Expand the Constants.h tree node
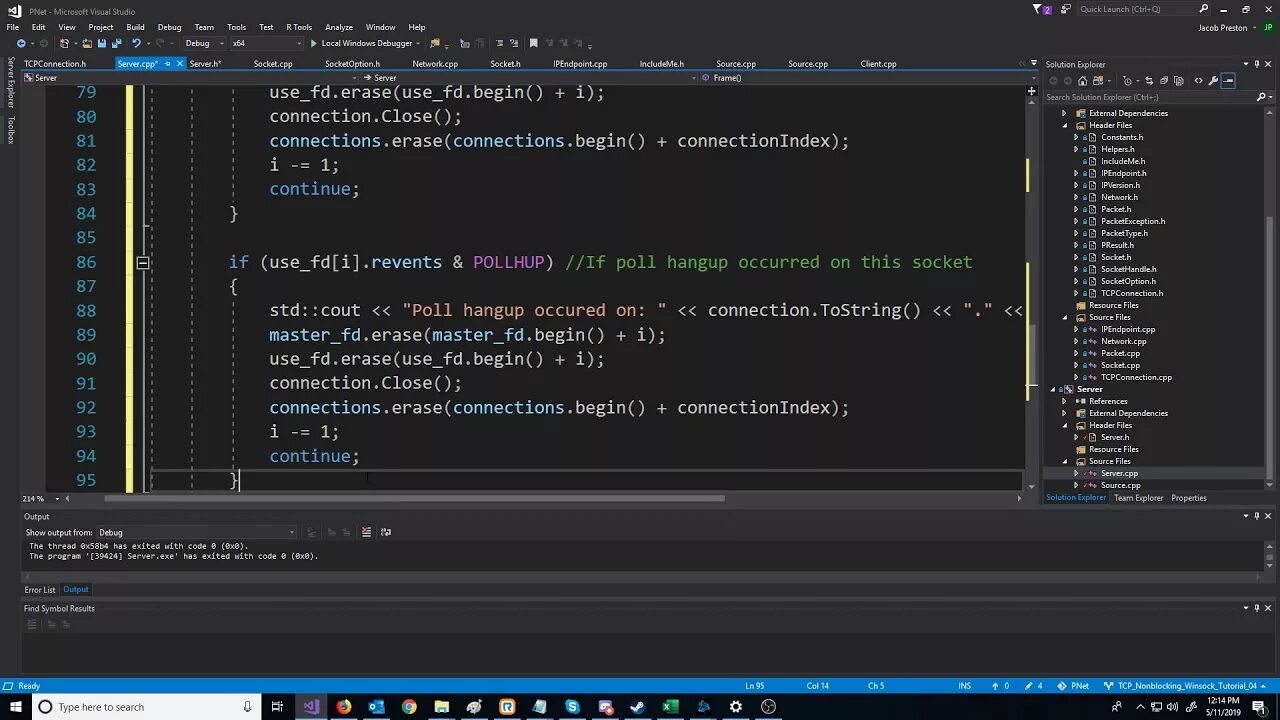The image size is (1280, 720). (x=1076, y=137)
